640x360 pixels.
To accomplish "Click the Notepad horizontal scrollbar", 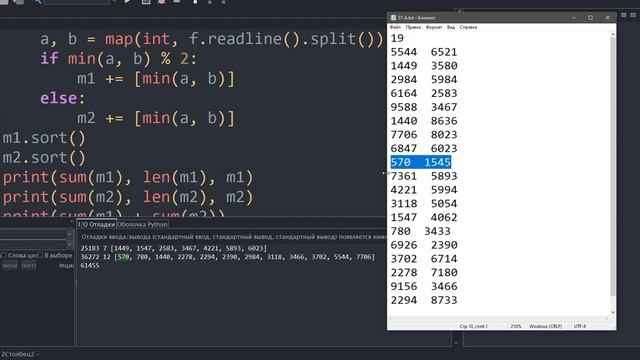I will [x=498, y=318].
